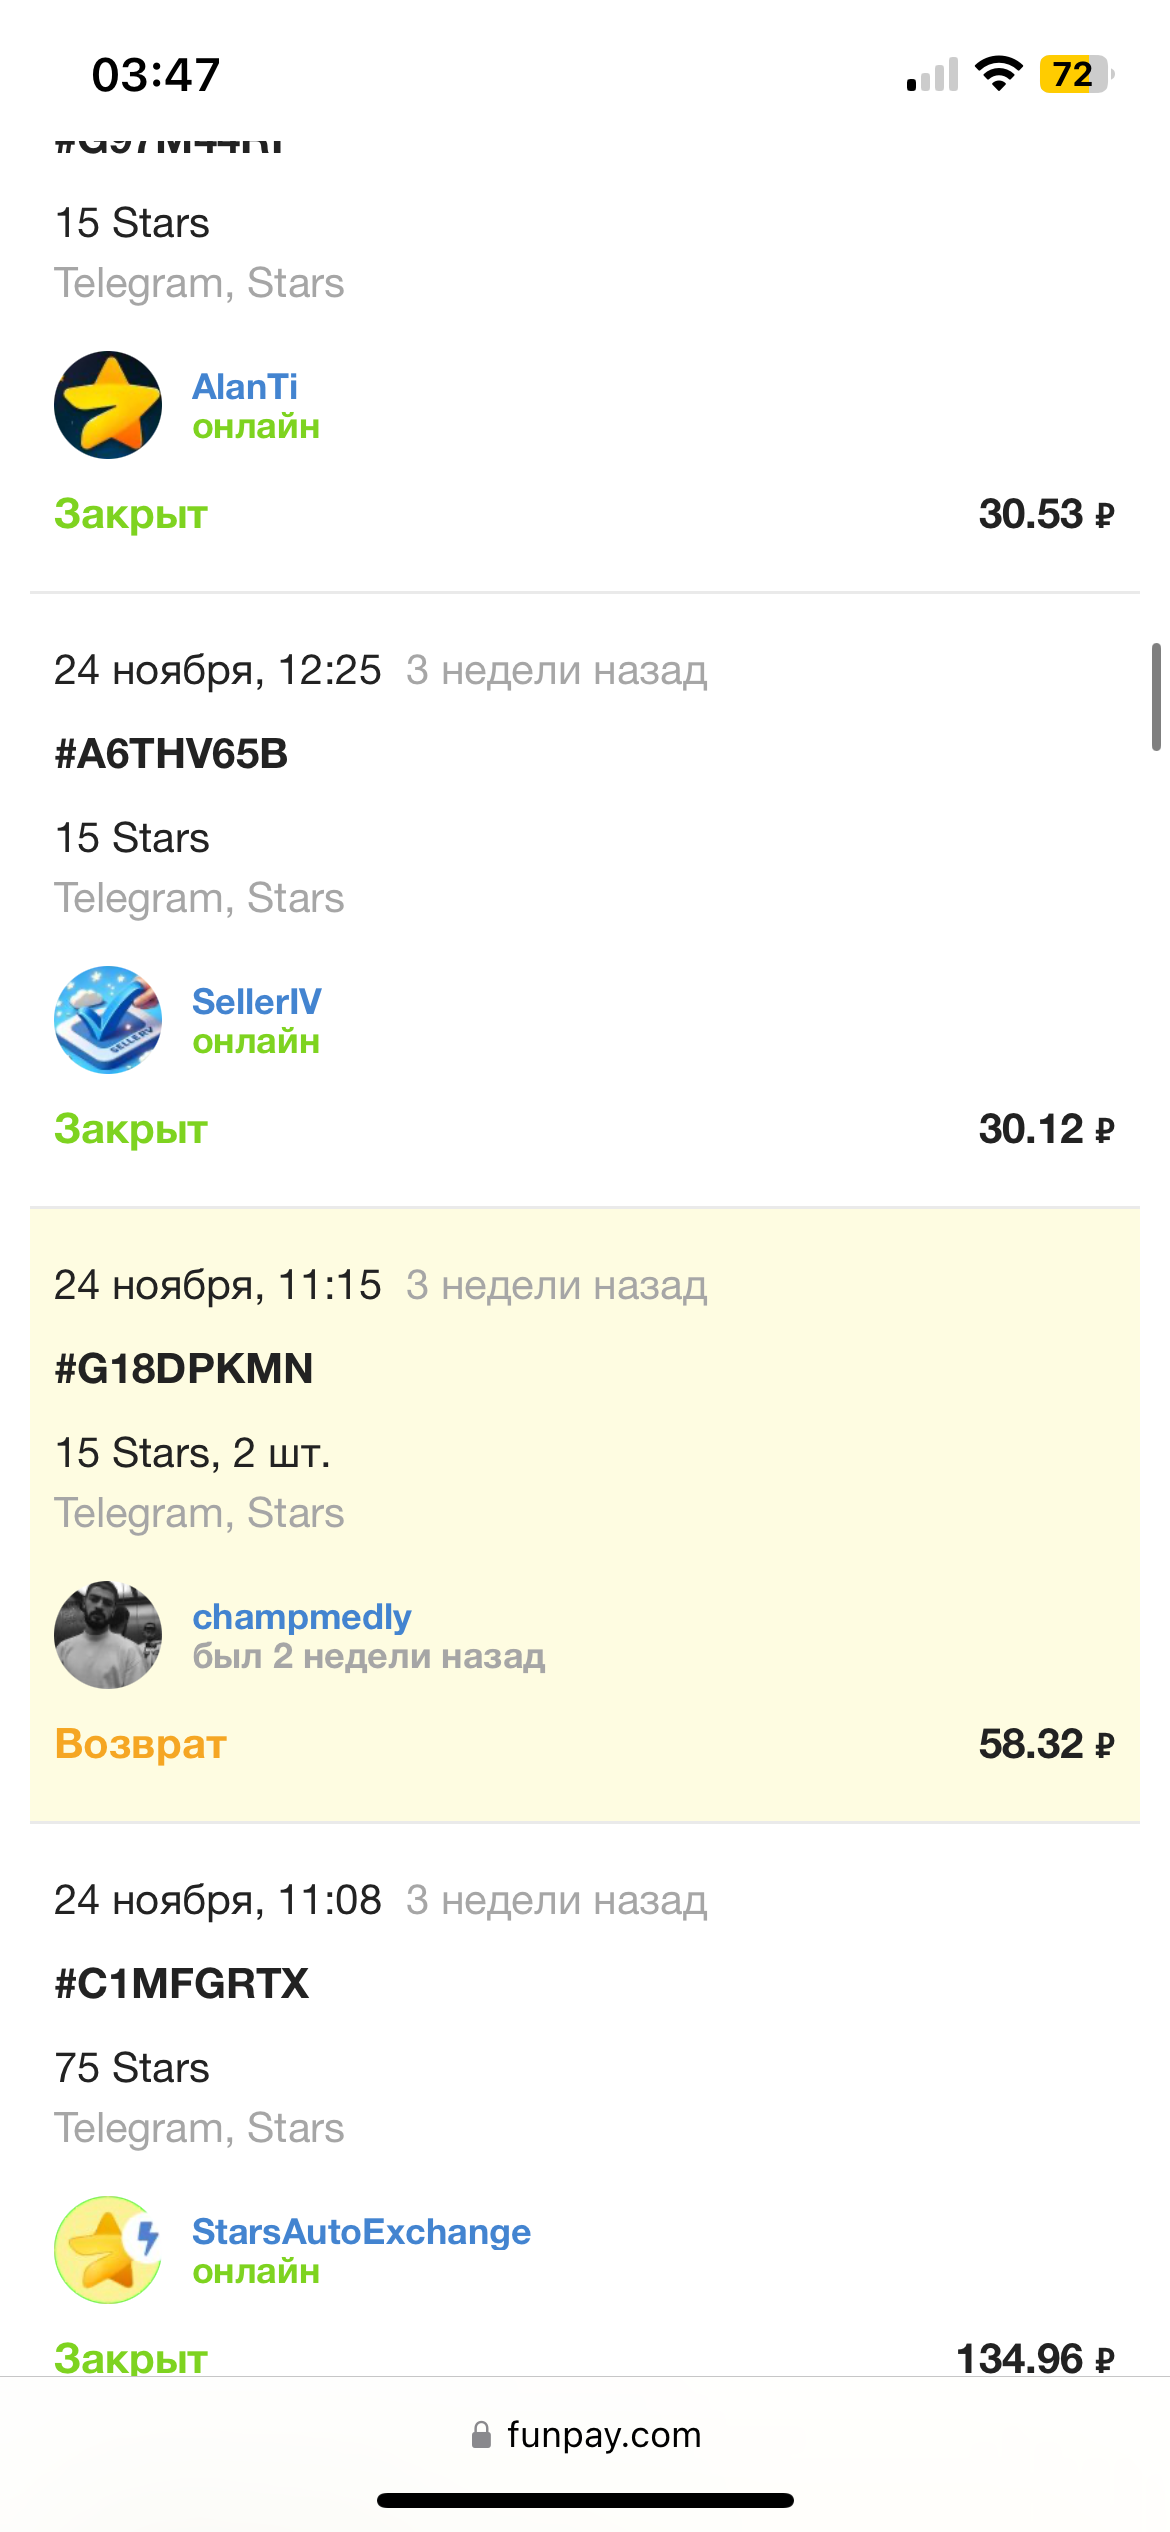Open the SellerIV seller link

point(257,1001)
